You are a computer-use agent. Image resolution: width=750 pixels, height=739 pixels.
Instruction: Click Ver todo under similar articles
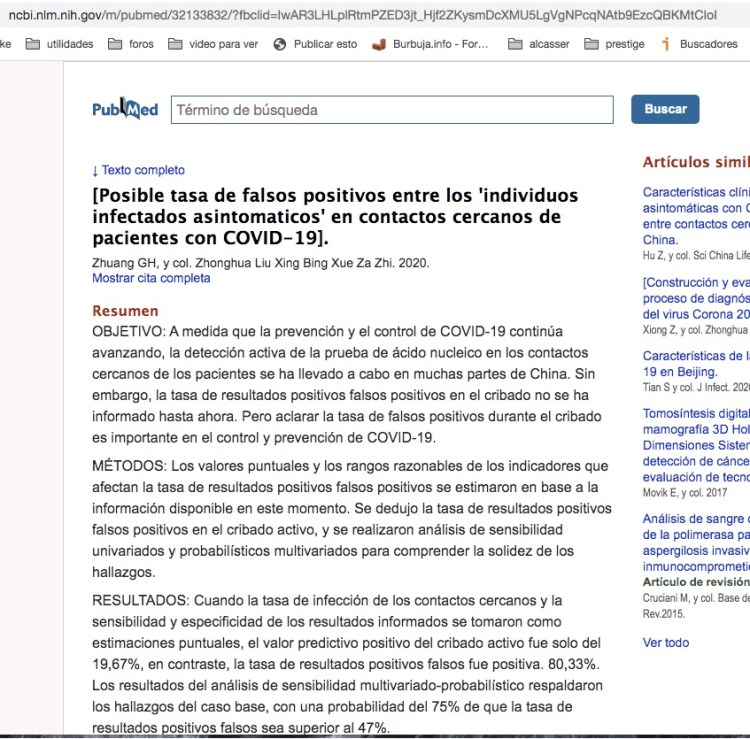[666, 642]
